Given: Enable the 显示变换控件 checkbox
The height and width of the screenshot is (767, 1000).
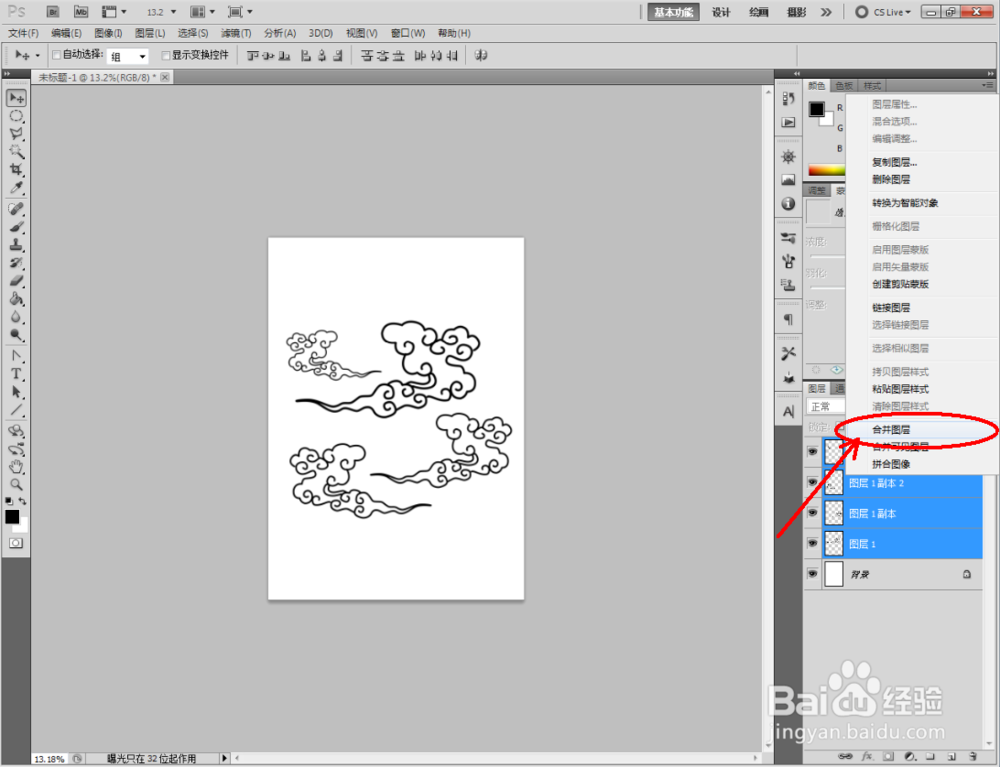Looking at the screenshot, I should (x=166, y=55).
